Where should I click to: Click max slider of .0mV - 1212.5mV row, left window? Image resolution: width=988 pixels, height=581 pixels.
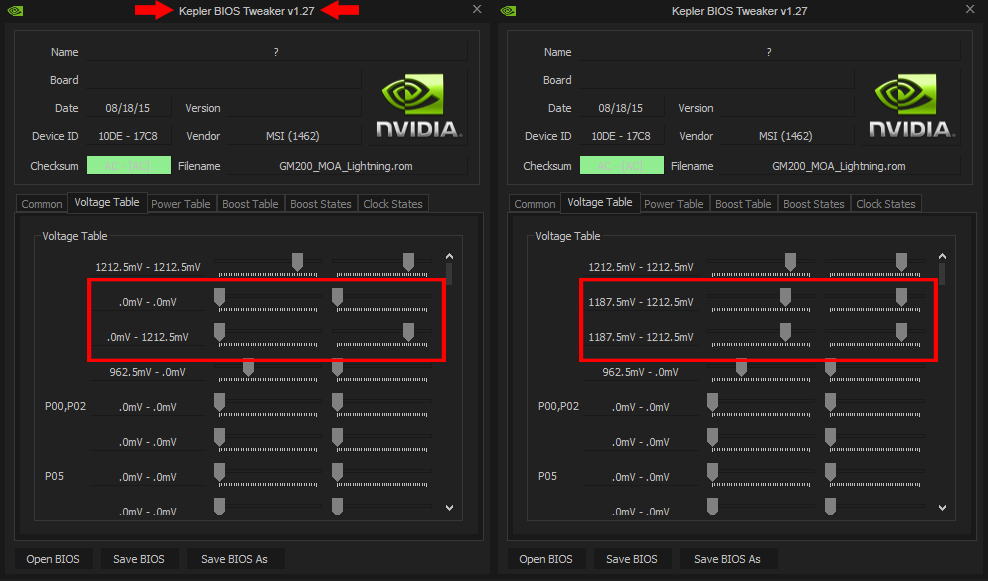[408, 331]
